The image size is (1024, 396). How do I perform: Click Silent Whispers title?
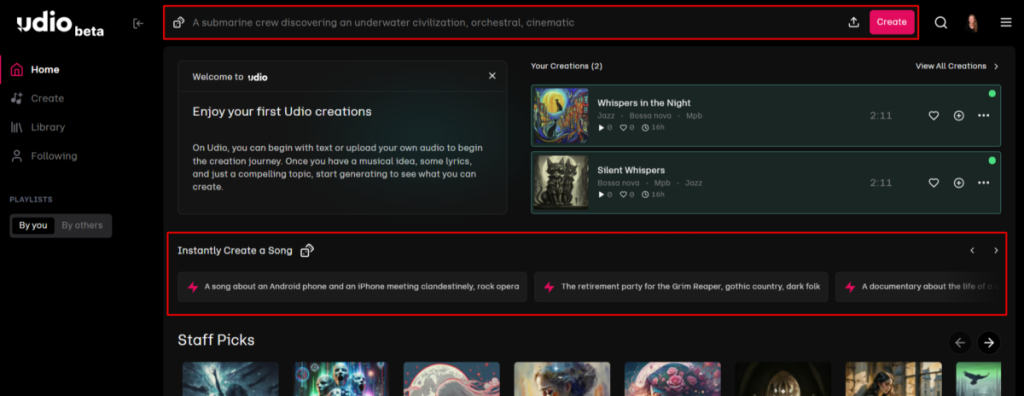click(631, 170)
